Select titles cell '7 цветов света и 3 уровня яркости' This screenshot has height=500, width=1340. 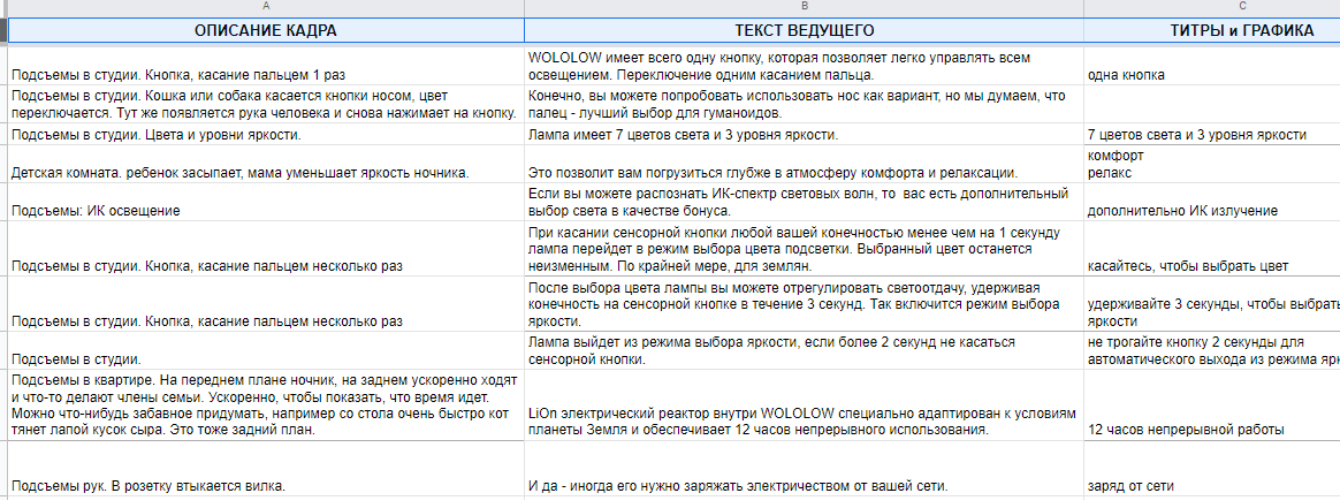[1212, 135]
